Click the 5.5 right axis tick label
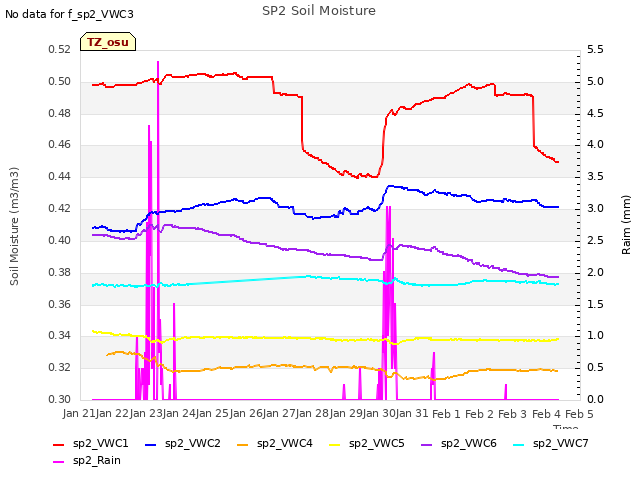Screen dimensions: 640x480 tap(596, 50)
